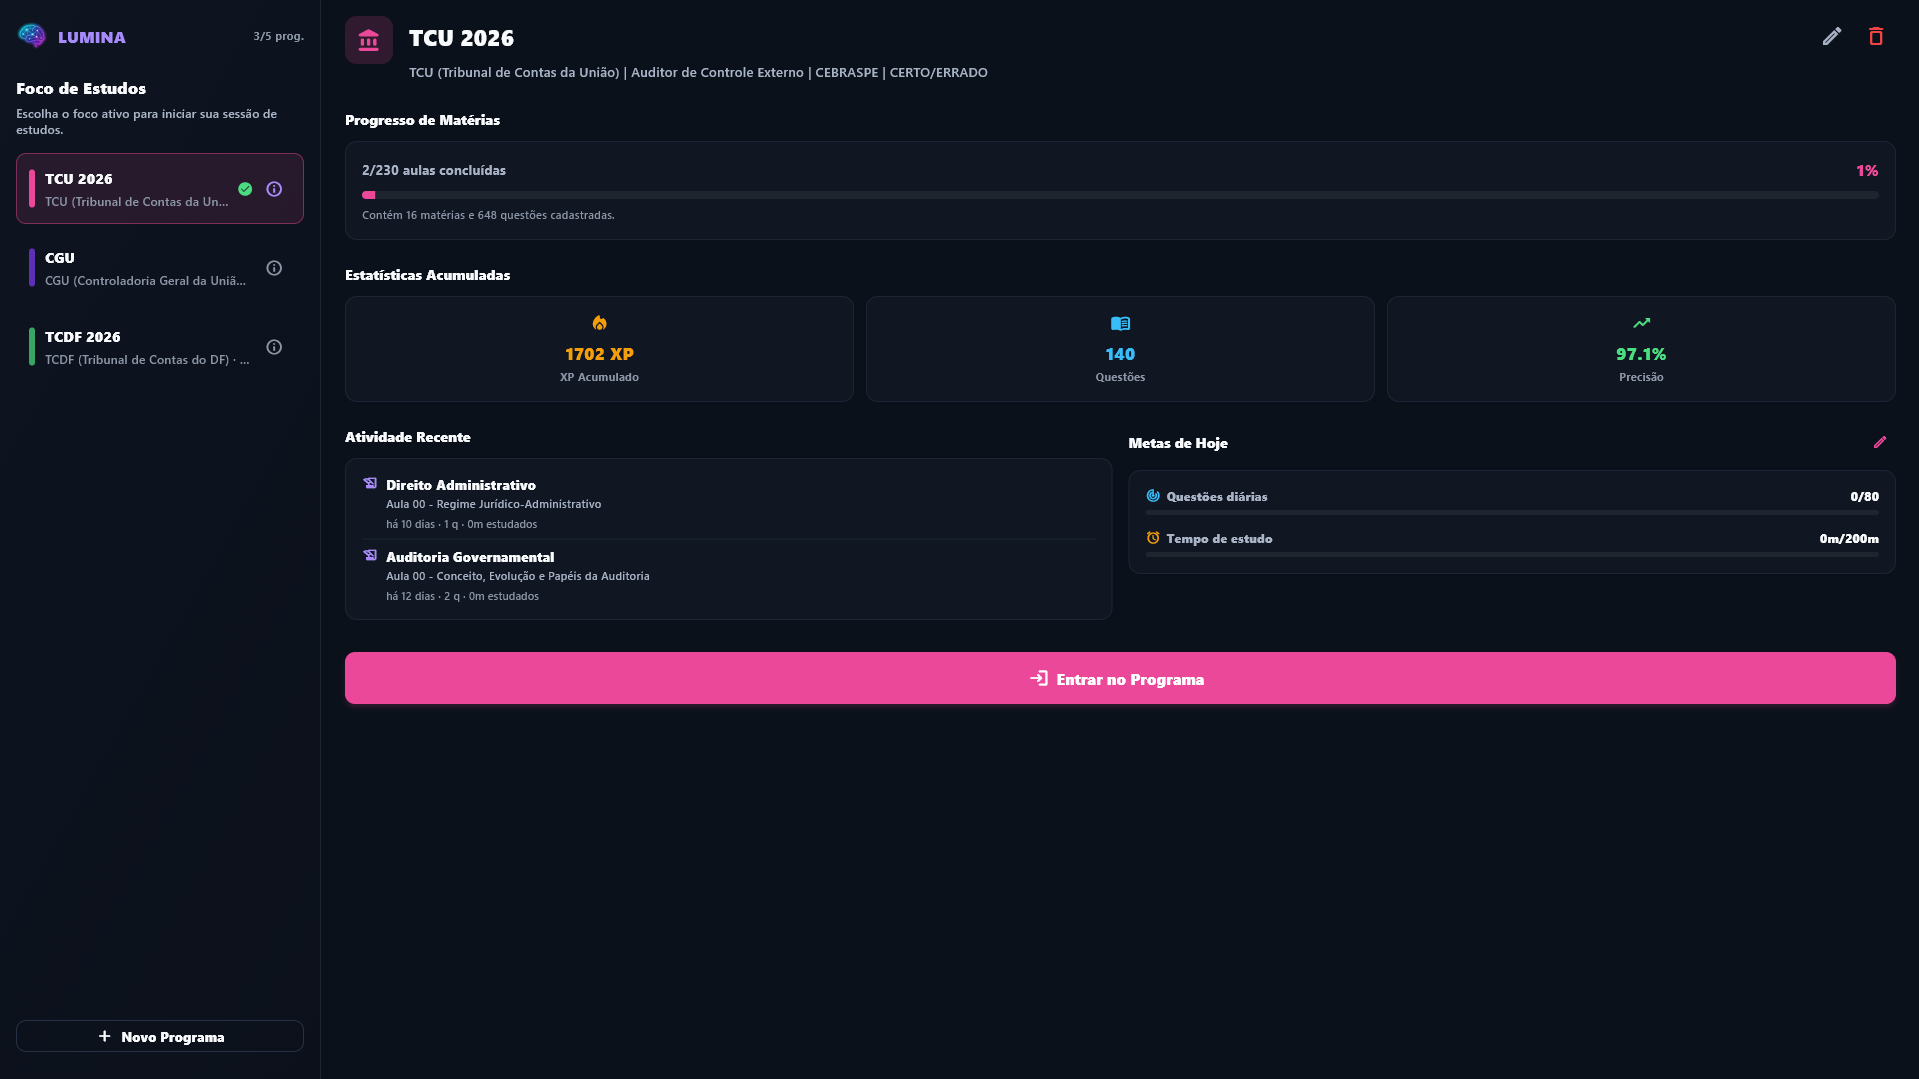Click Entrar no Programa button
The height and width of the screenshot is (1079, 1919).
tap(1120, 678)
